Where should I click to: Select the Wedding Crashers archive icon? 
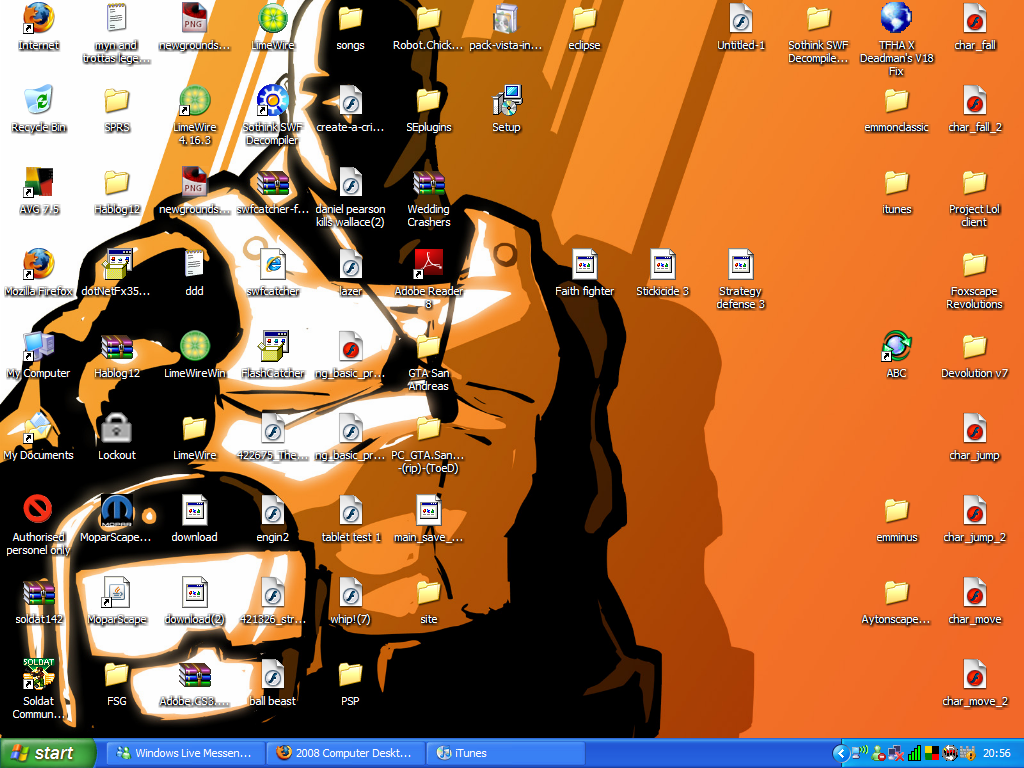tap(428, 183)
